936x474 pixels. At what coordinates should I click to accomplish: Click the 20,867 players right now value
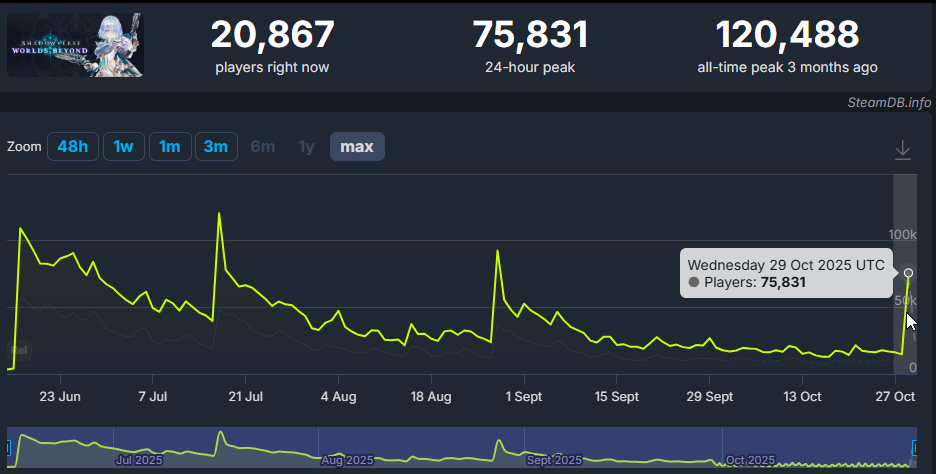point(272,35)
